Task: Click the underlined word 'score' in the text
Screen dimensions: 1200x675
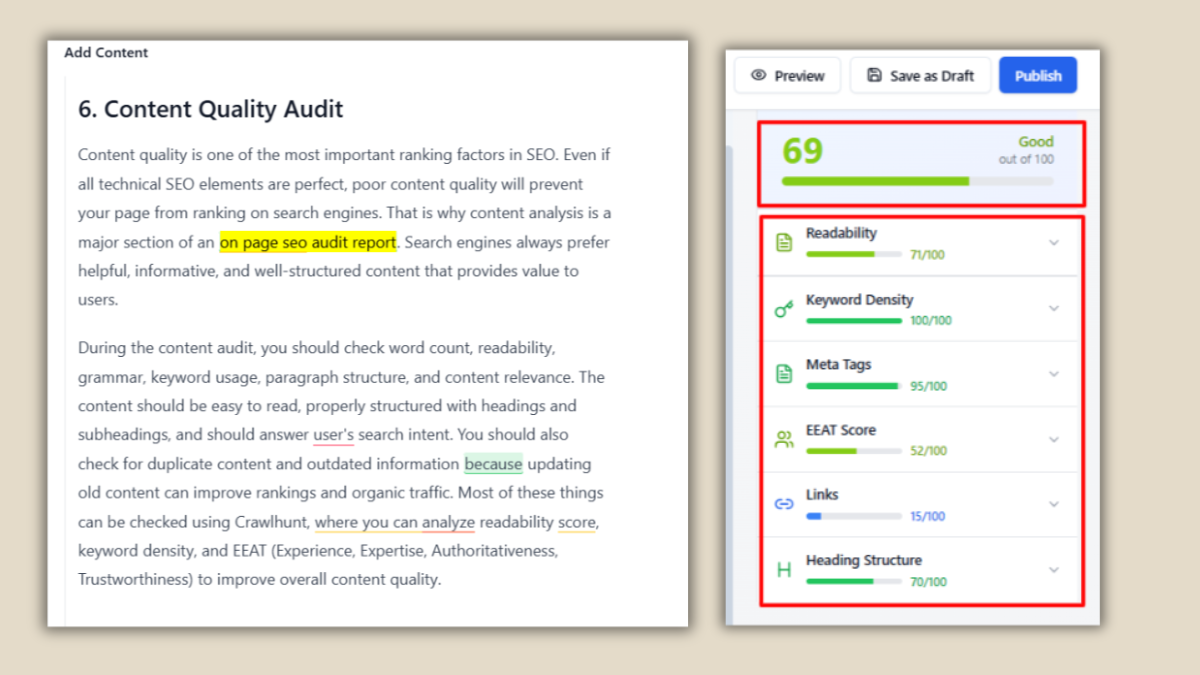Action: pos(577,522)
